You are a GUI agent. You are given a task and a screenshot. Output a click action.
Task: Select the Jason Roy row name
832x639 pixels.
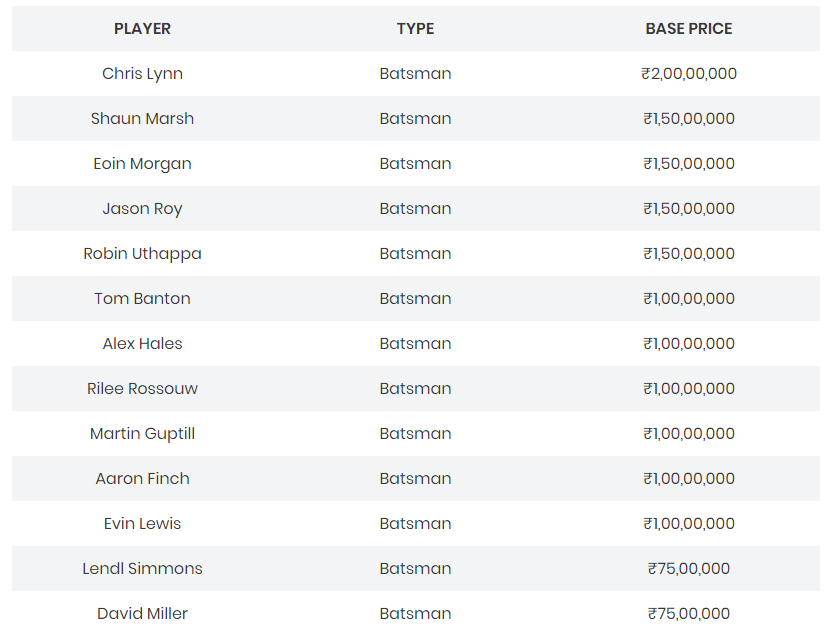pyautogui.click(x=142, y=209)
